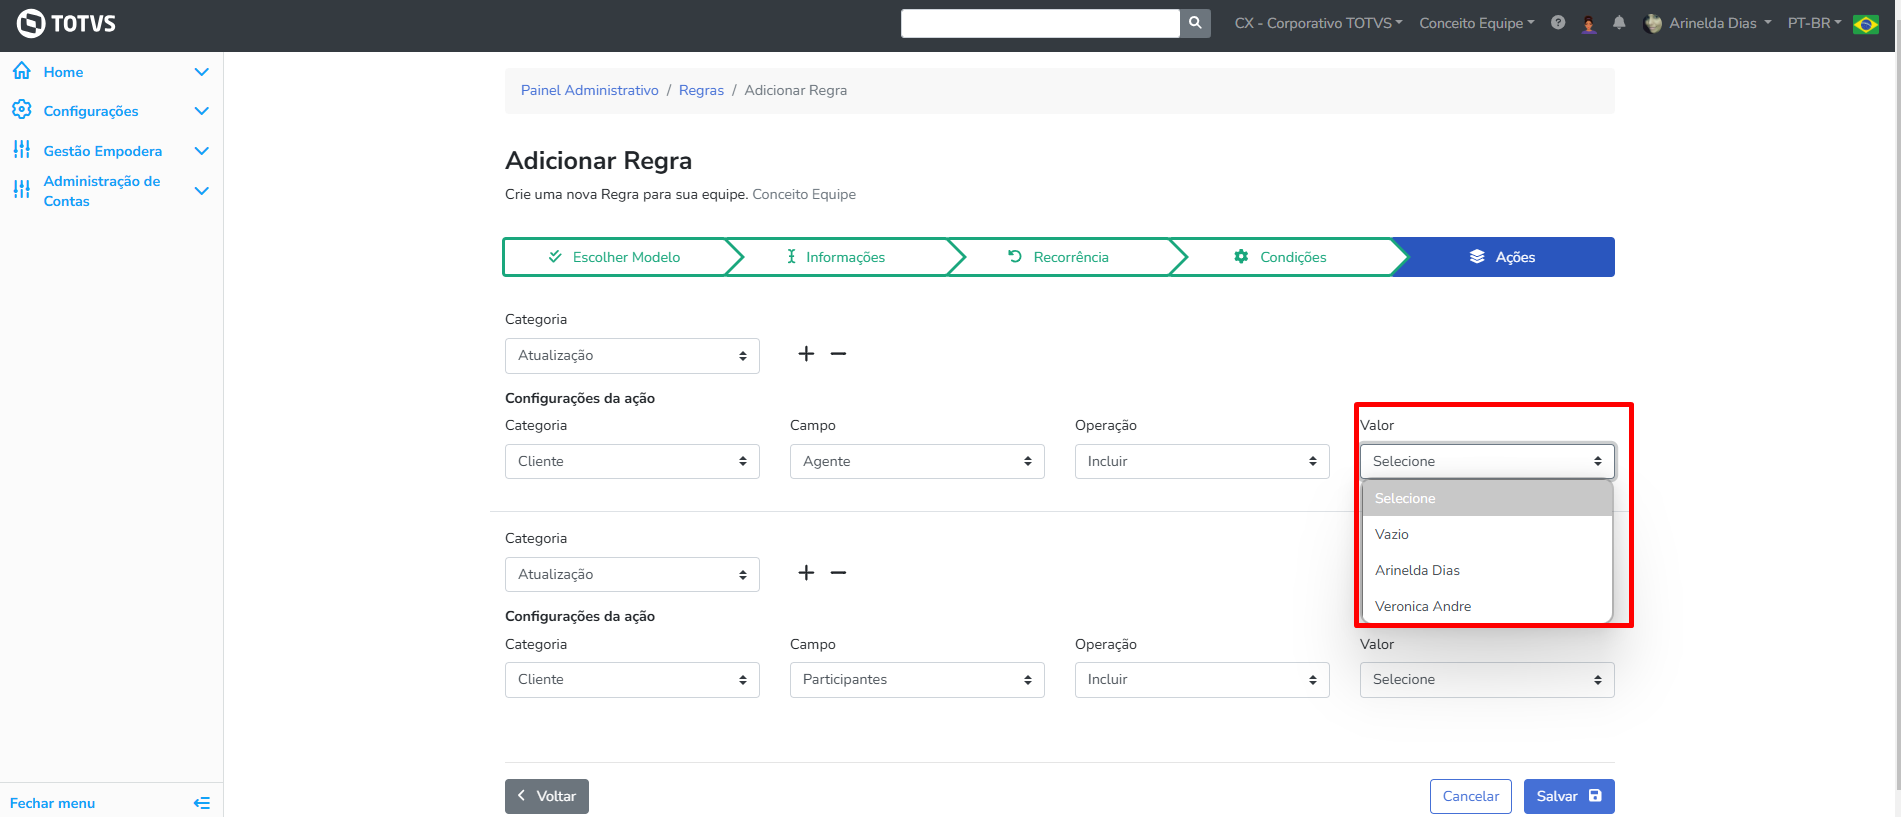Open the Campo dropdown showing Agente
This screenshot has height=817, width=1901.
(x=916, y=461)
